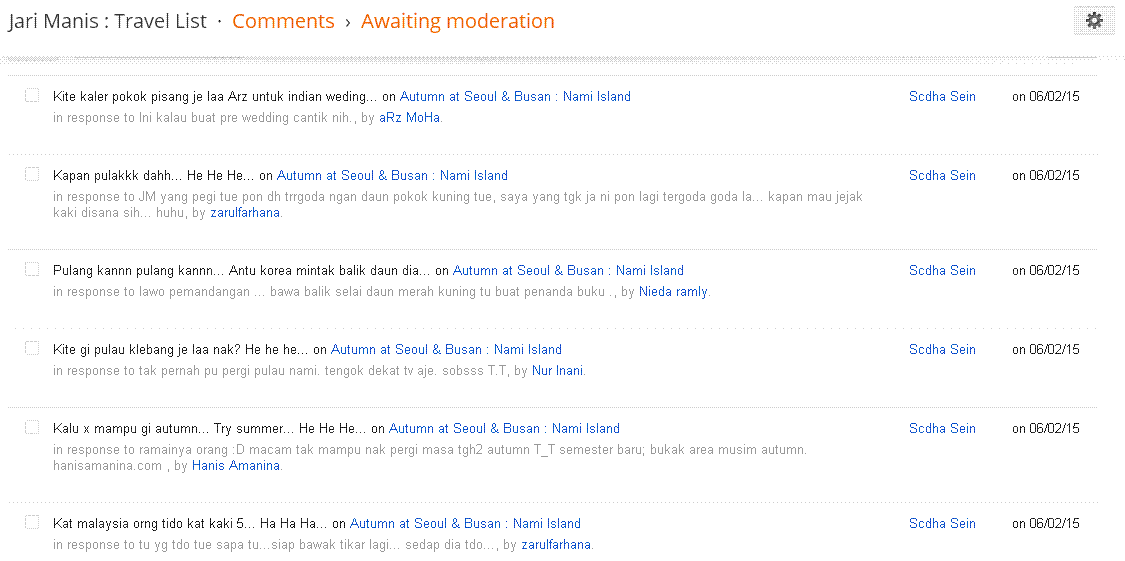Click Scdha Sein in the first row

942,96
